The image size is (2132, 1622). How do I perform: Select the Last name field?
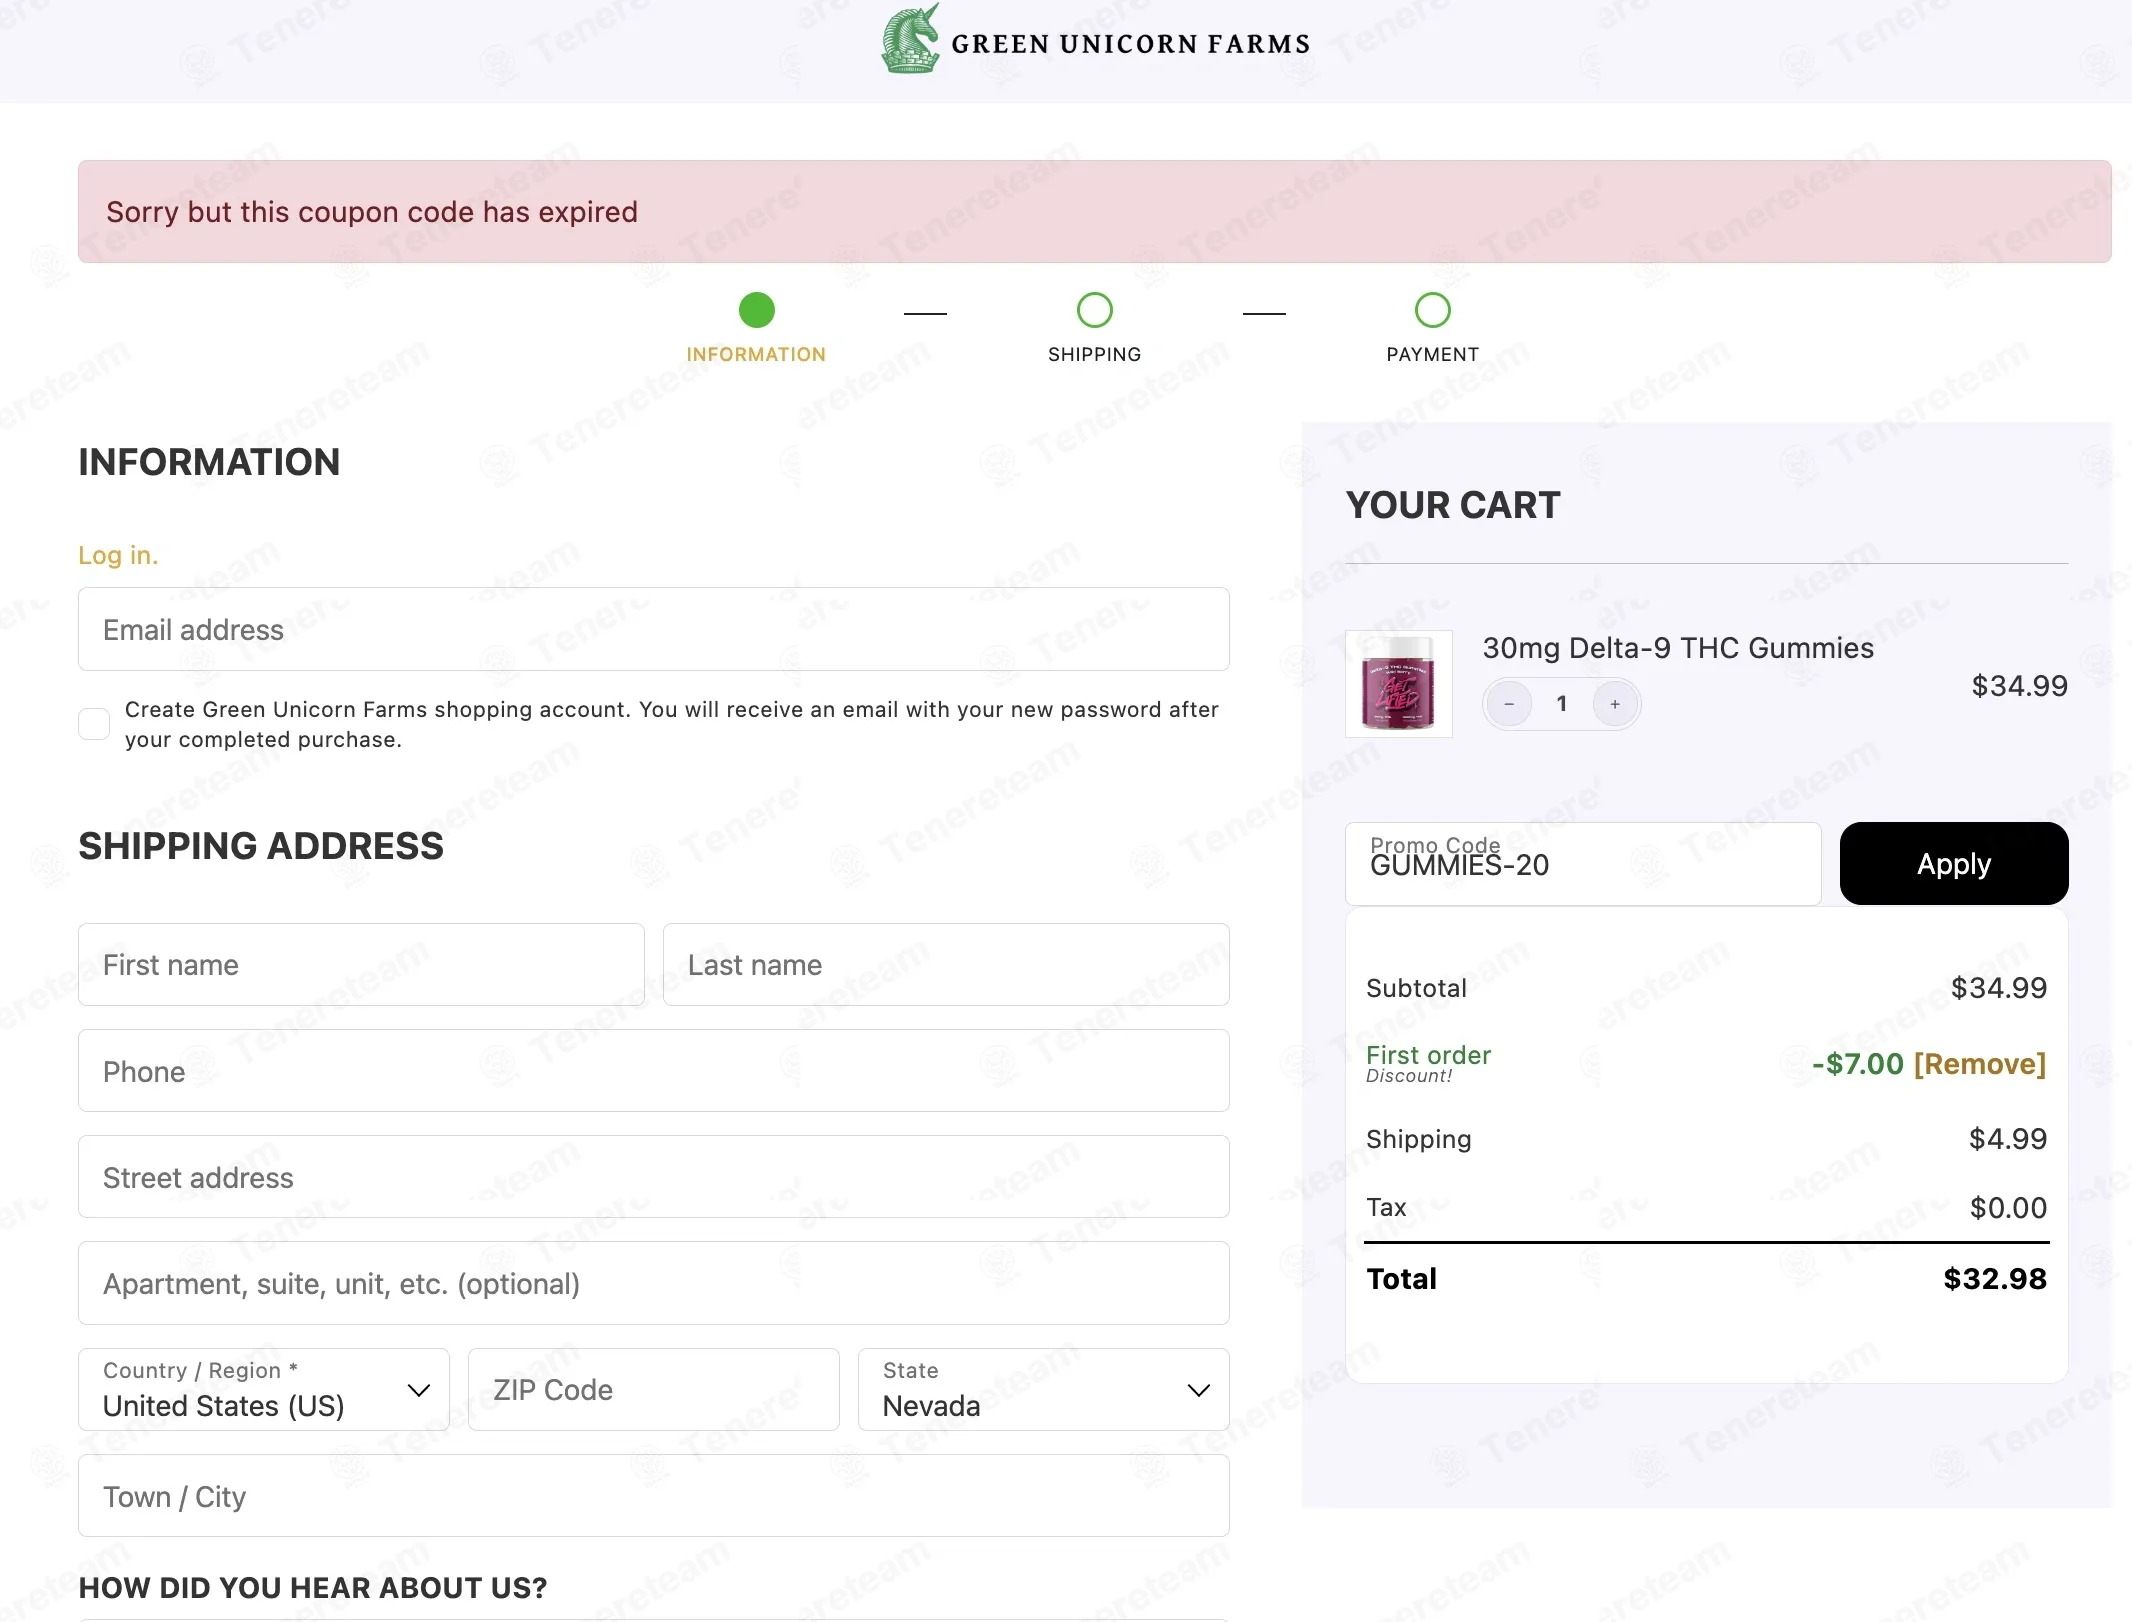point(946,964)
